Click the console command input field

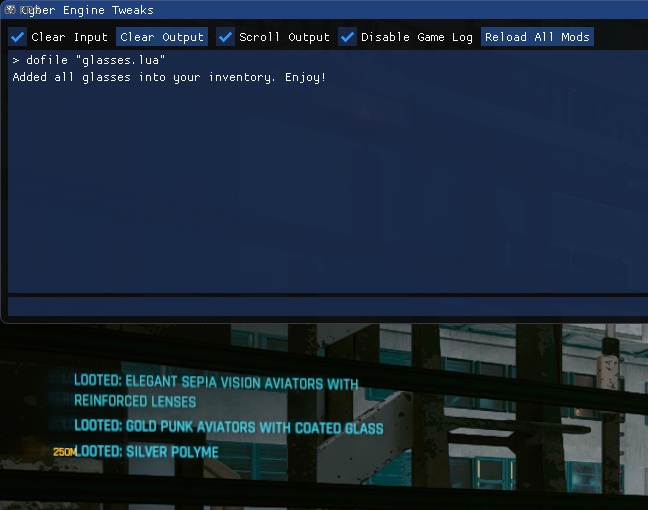point(322,307)
